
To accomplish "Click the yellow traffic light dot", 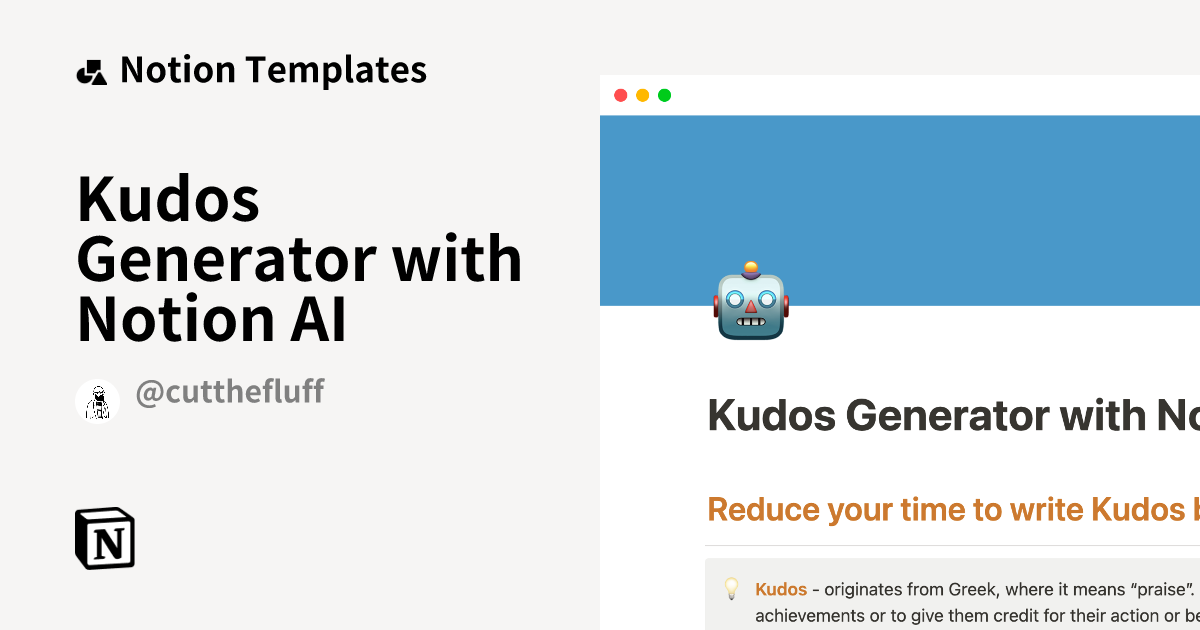I will [x=642, y=95].
